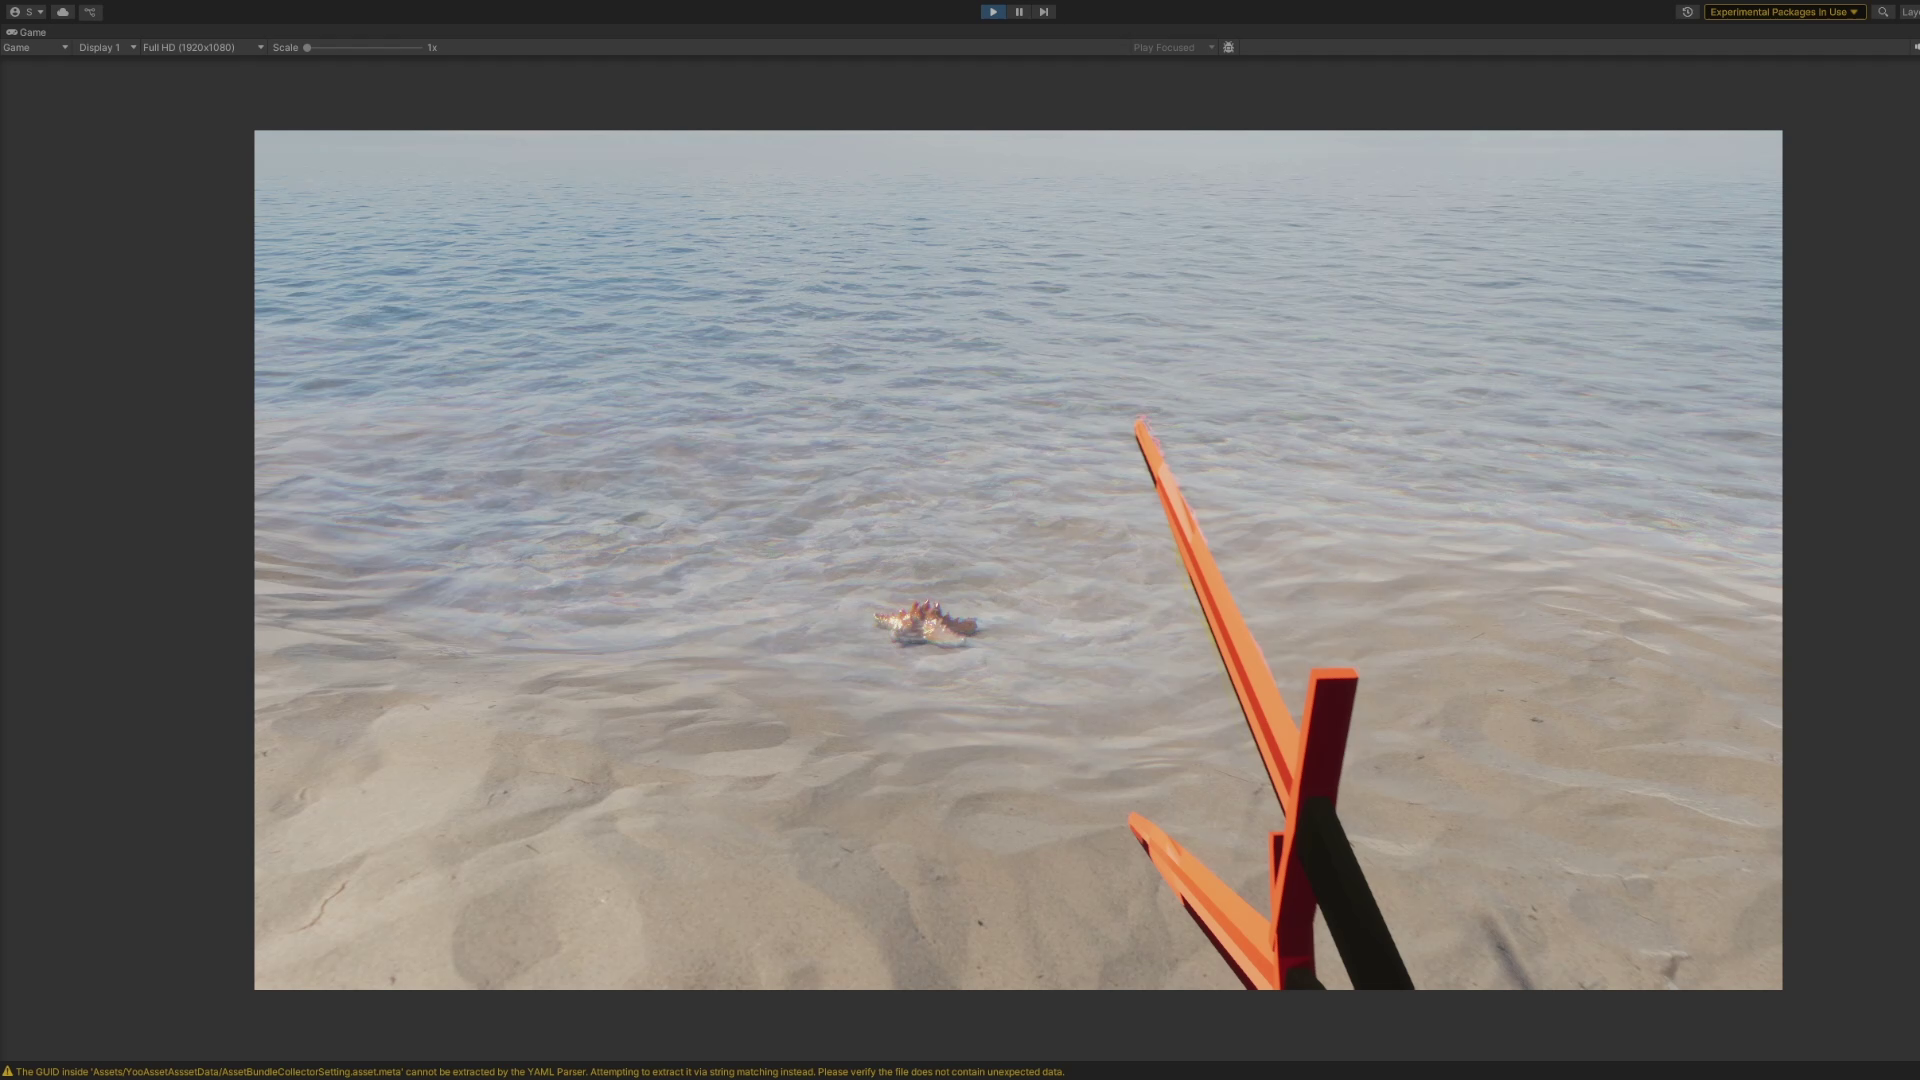Open the Display 1 dropdown
Image resolution: width=1920 pixels, height=1080 pixels.
pyautogui.click(x=107, y=47)
